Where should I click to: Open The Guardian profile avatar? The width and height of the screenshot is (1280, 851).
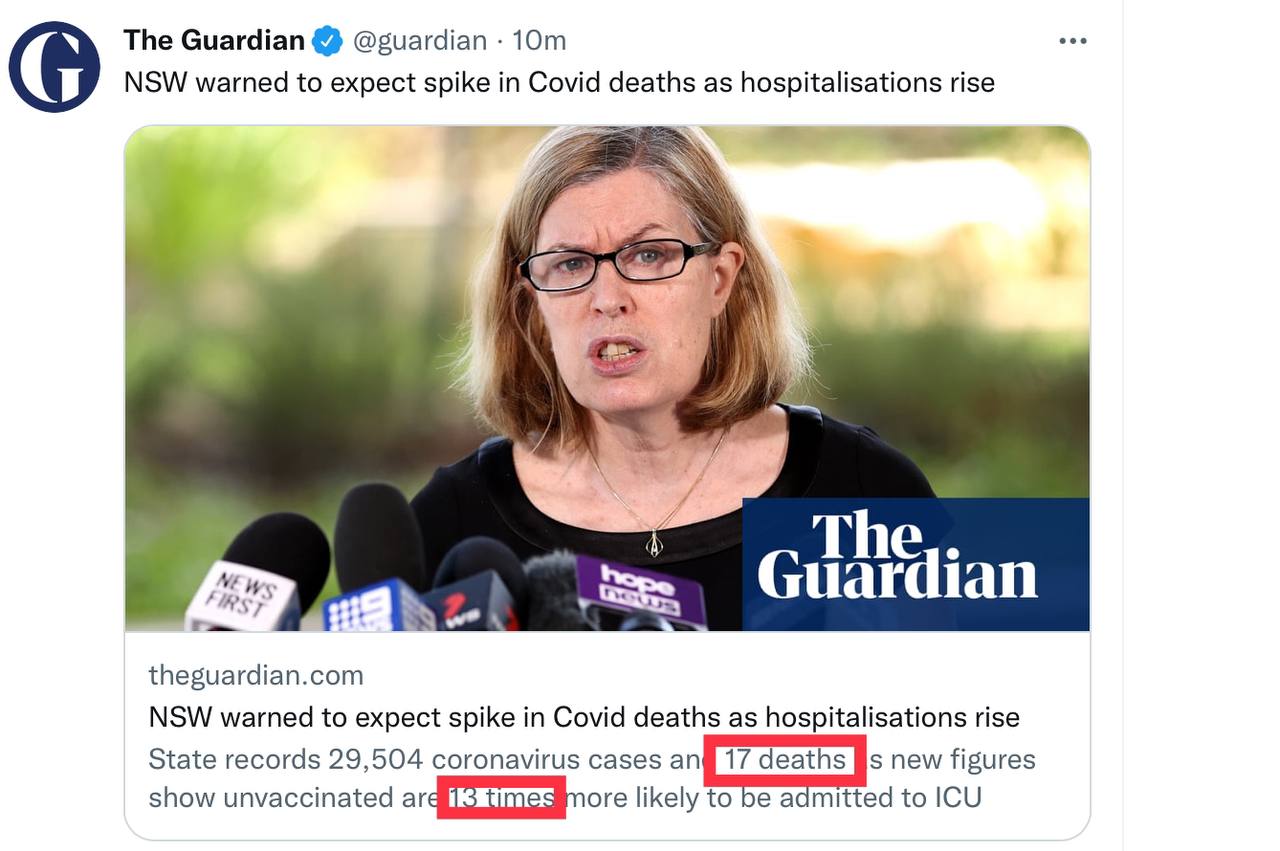pos(54,67)
